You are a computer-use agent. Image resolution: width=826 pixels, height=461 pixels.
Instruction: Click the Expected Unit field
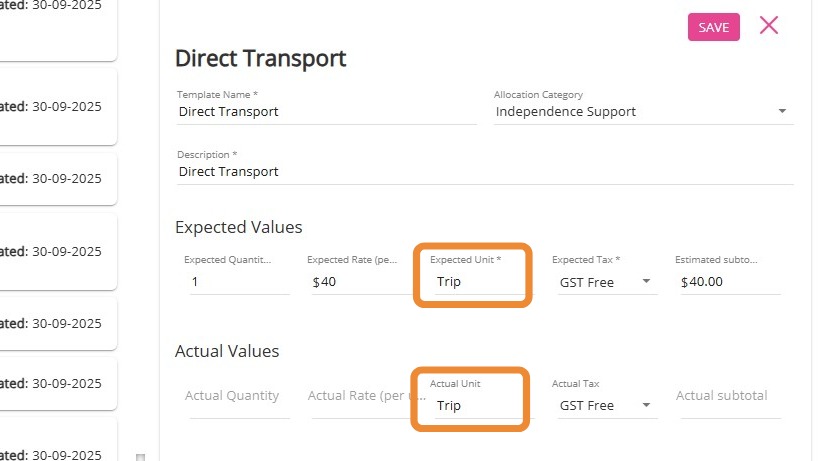[472, 282]
